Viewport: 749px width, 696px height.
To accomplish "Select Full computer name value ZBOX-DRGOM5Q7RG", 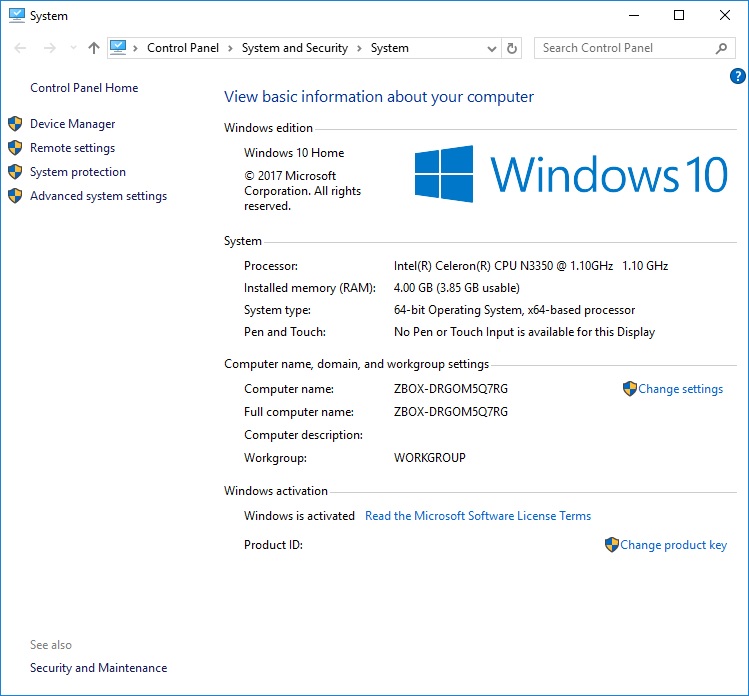I will point(451,412).
